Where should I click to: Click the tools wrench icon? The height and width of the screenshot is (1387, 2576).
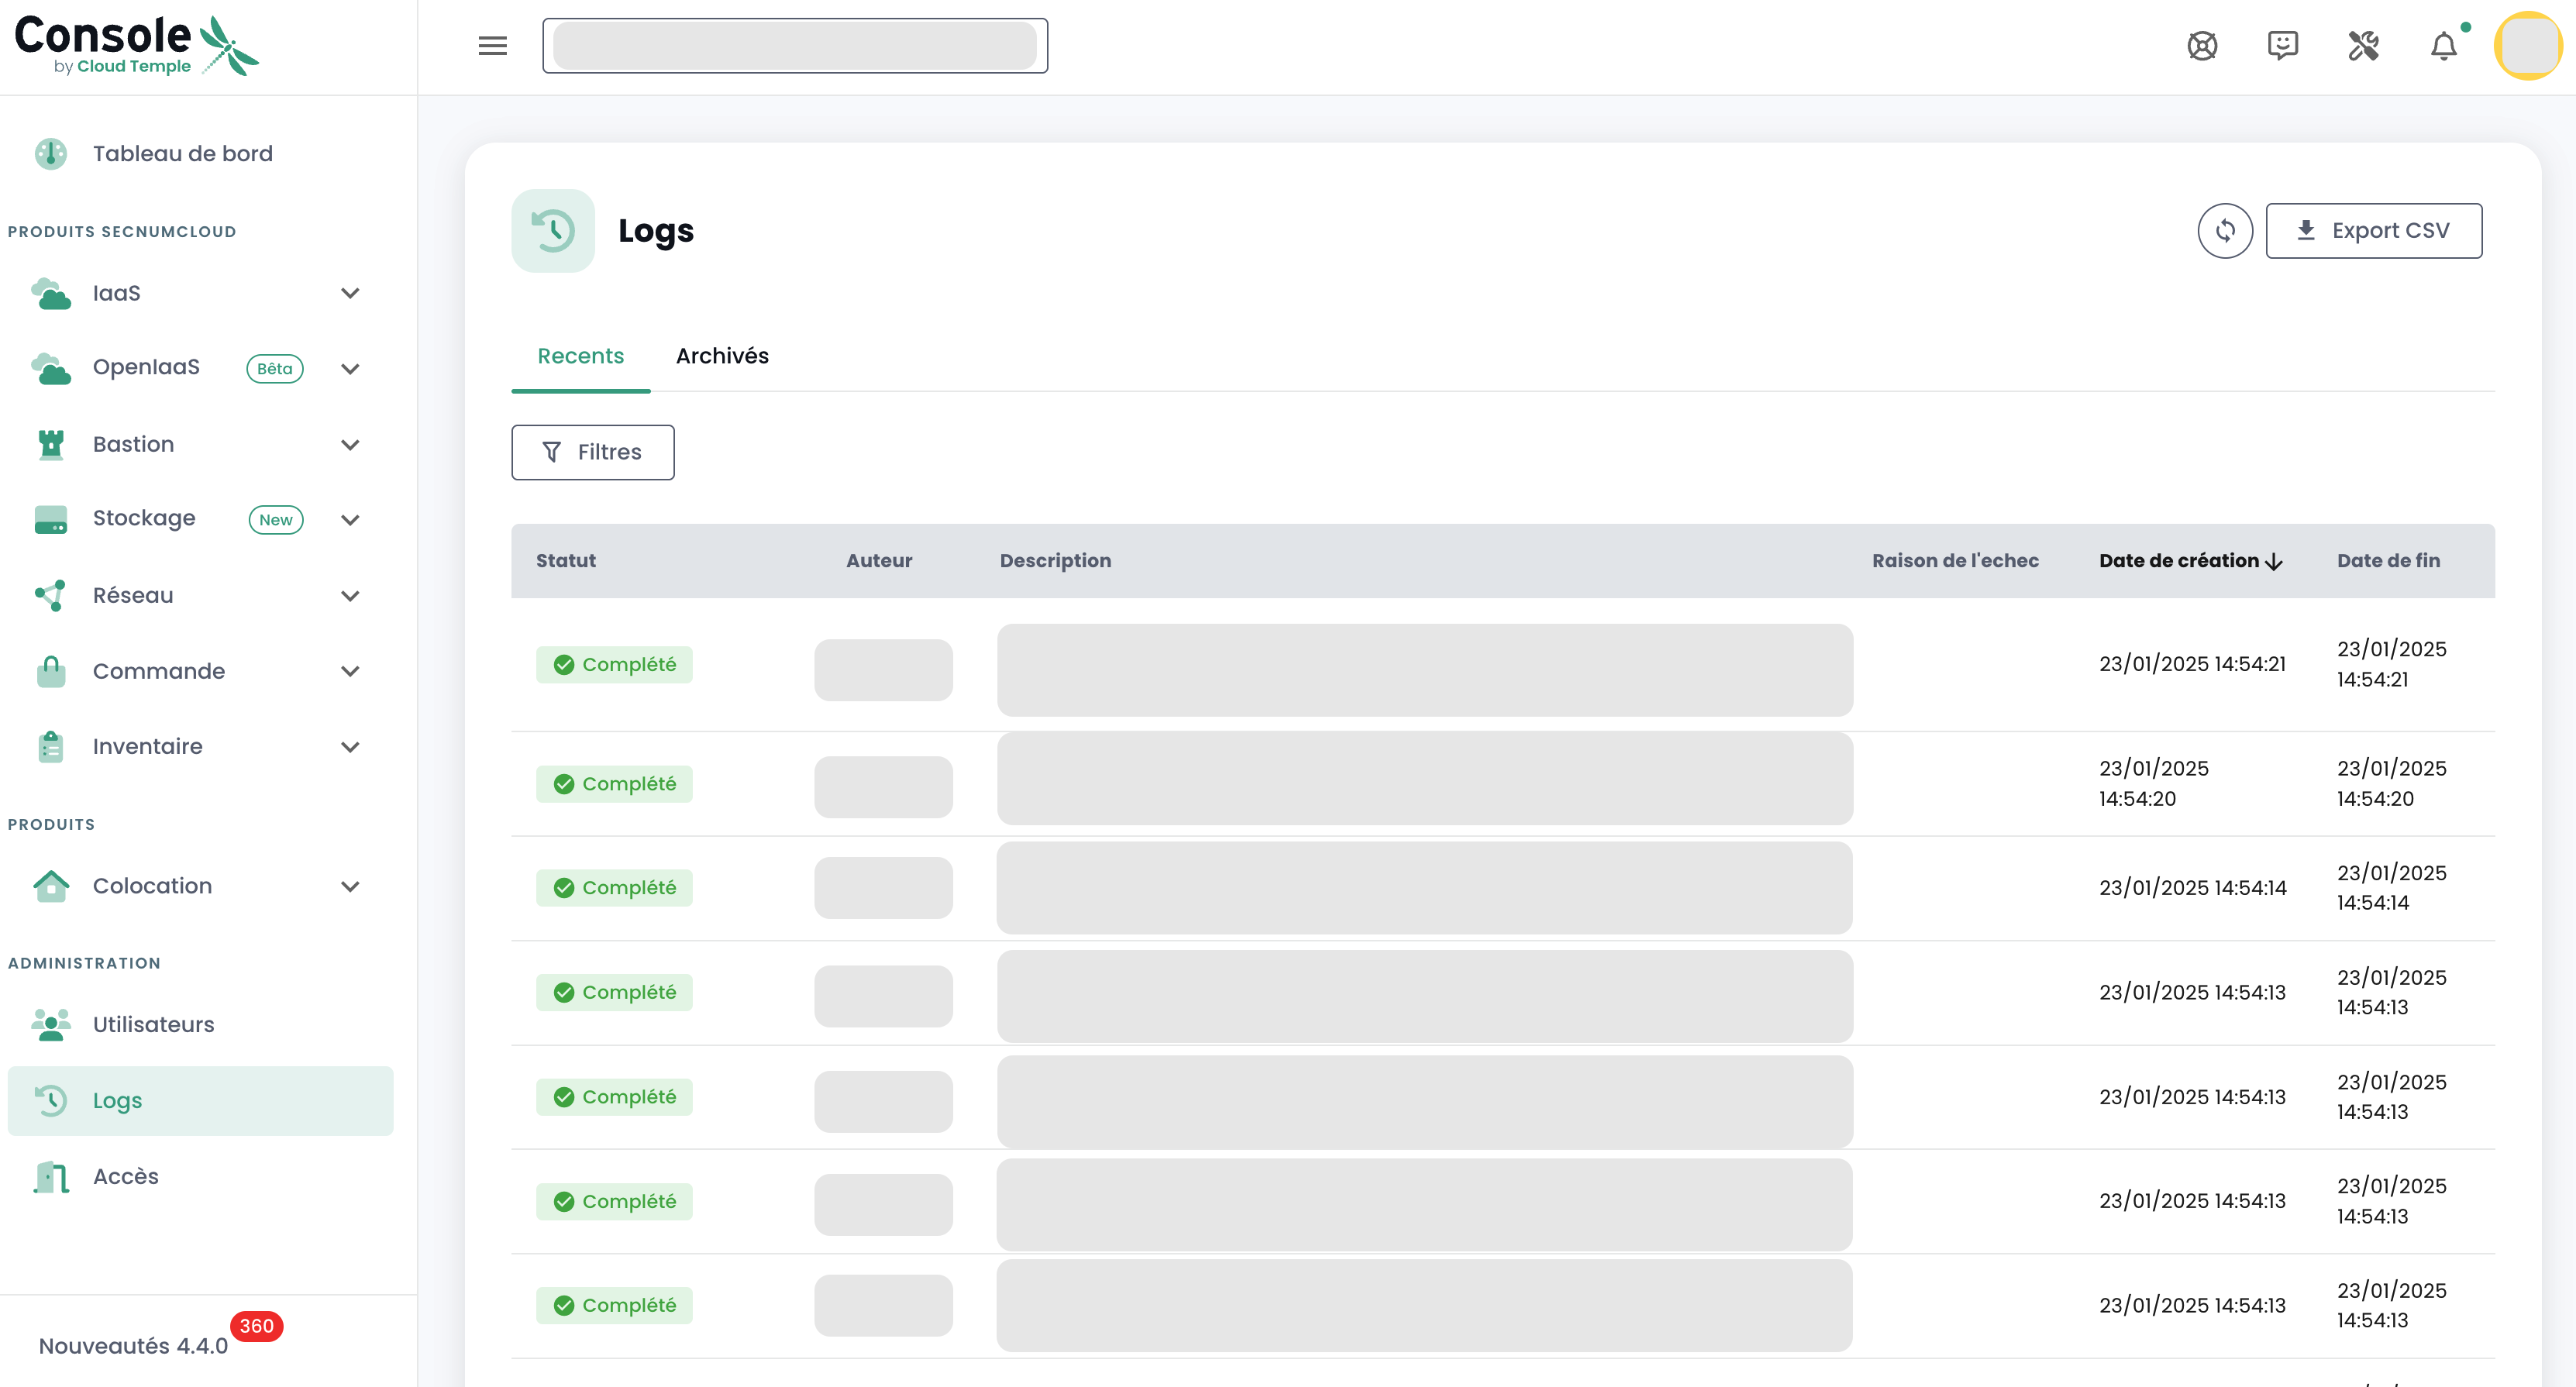click(x=2363, y=46)
